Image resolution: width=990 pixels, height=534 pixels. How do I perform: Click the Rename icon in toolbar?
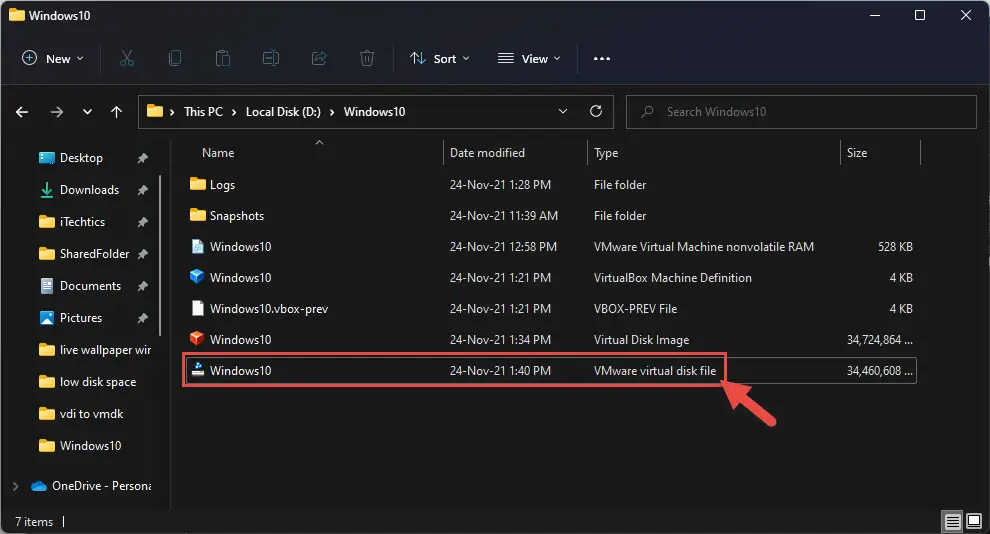point(271,59)
